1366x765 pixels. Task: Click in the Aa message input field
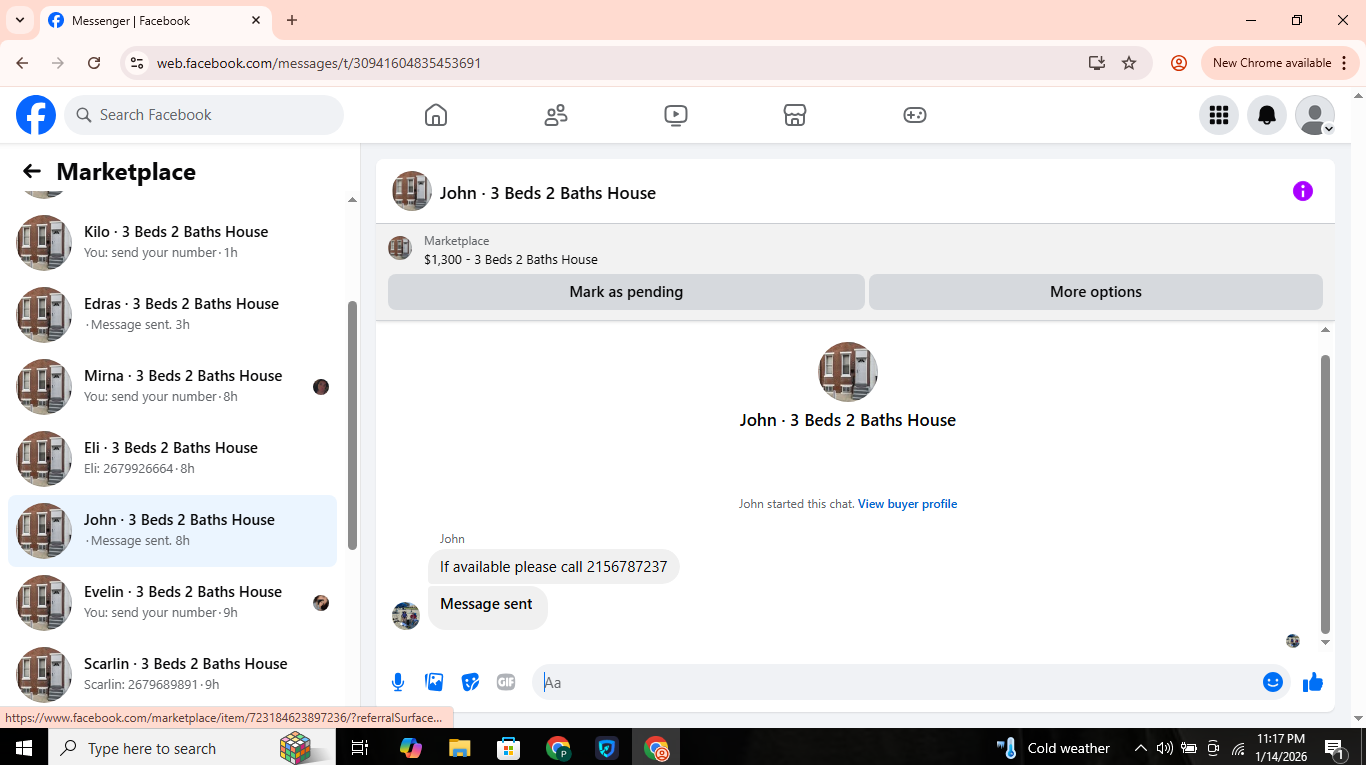tap(897, 682)
